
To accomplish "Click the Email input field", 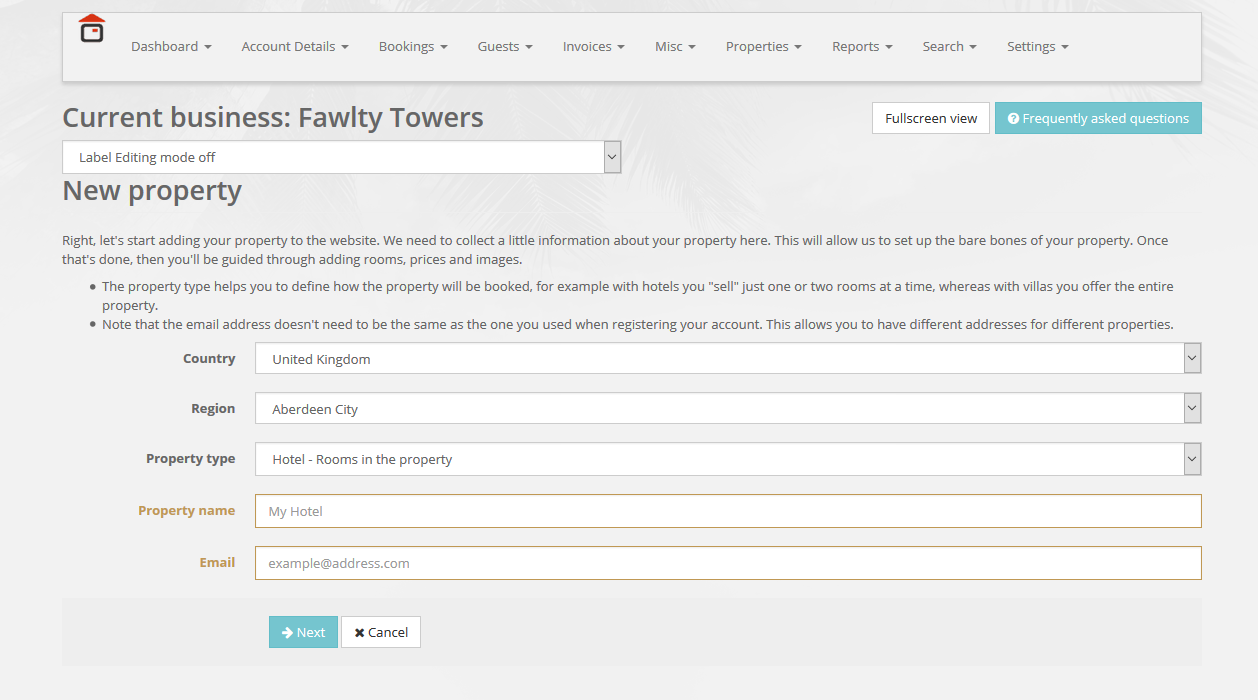I will click(x=728, y=563).
